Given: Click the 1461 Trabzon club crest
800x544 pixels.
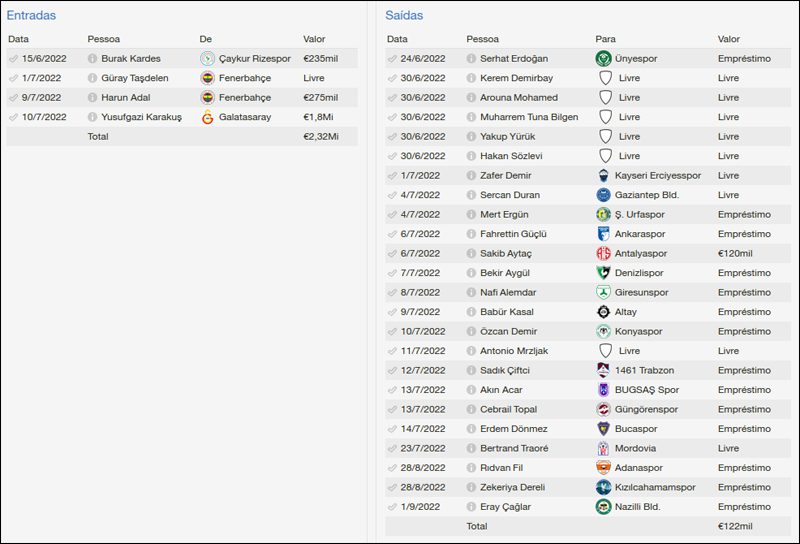Looking at the screenshot, I should click(603, 371).
